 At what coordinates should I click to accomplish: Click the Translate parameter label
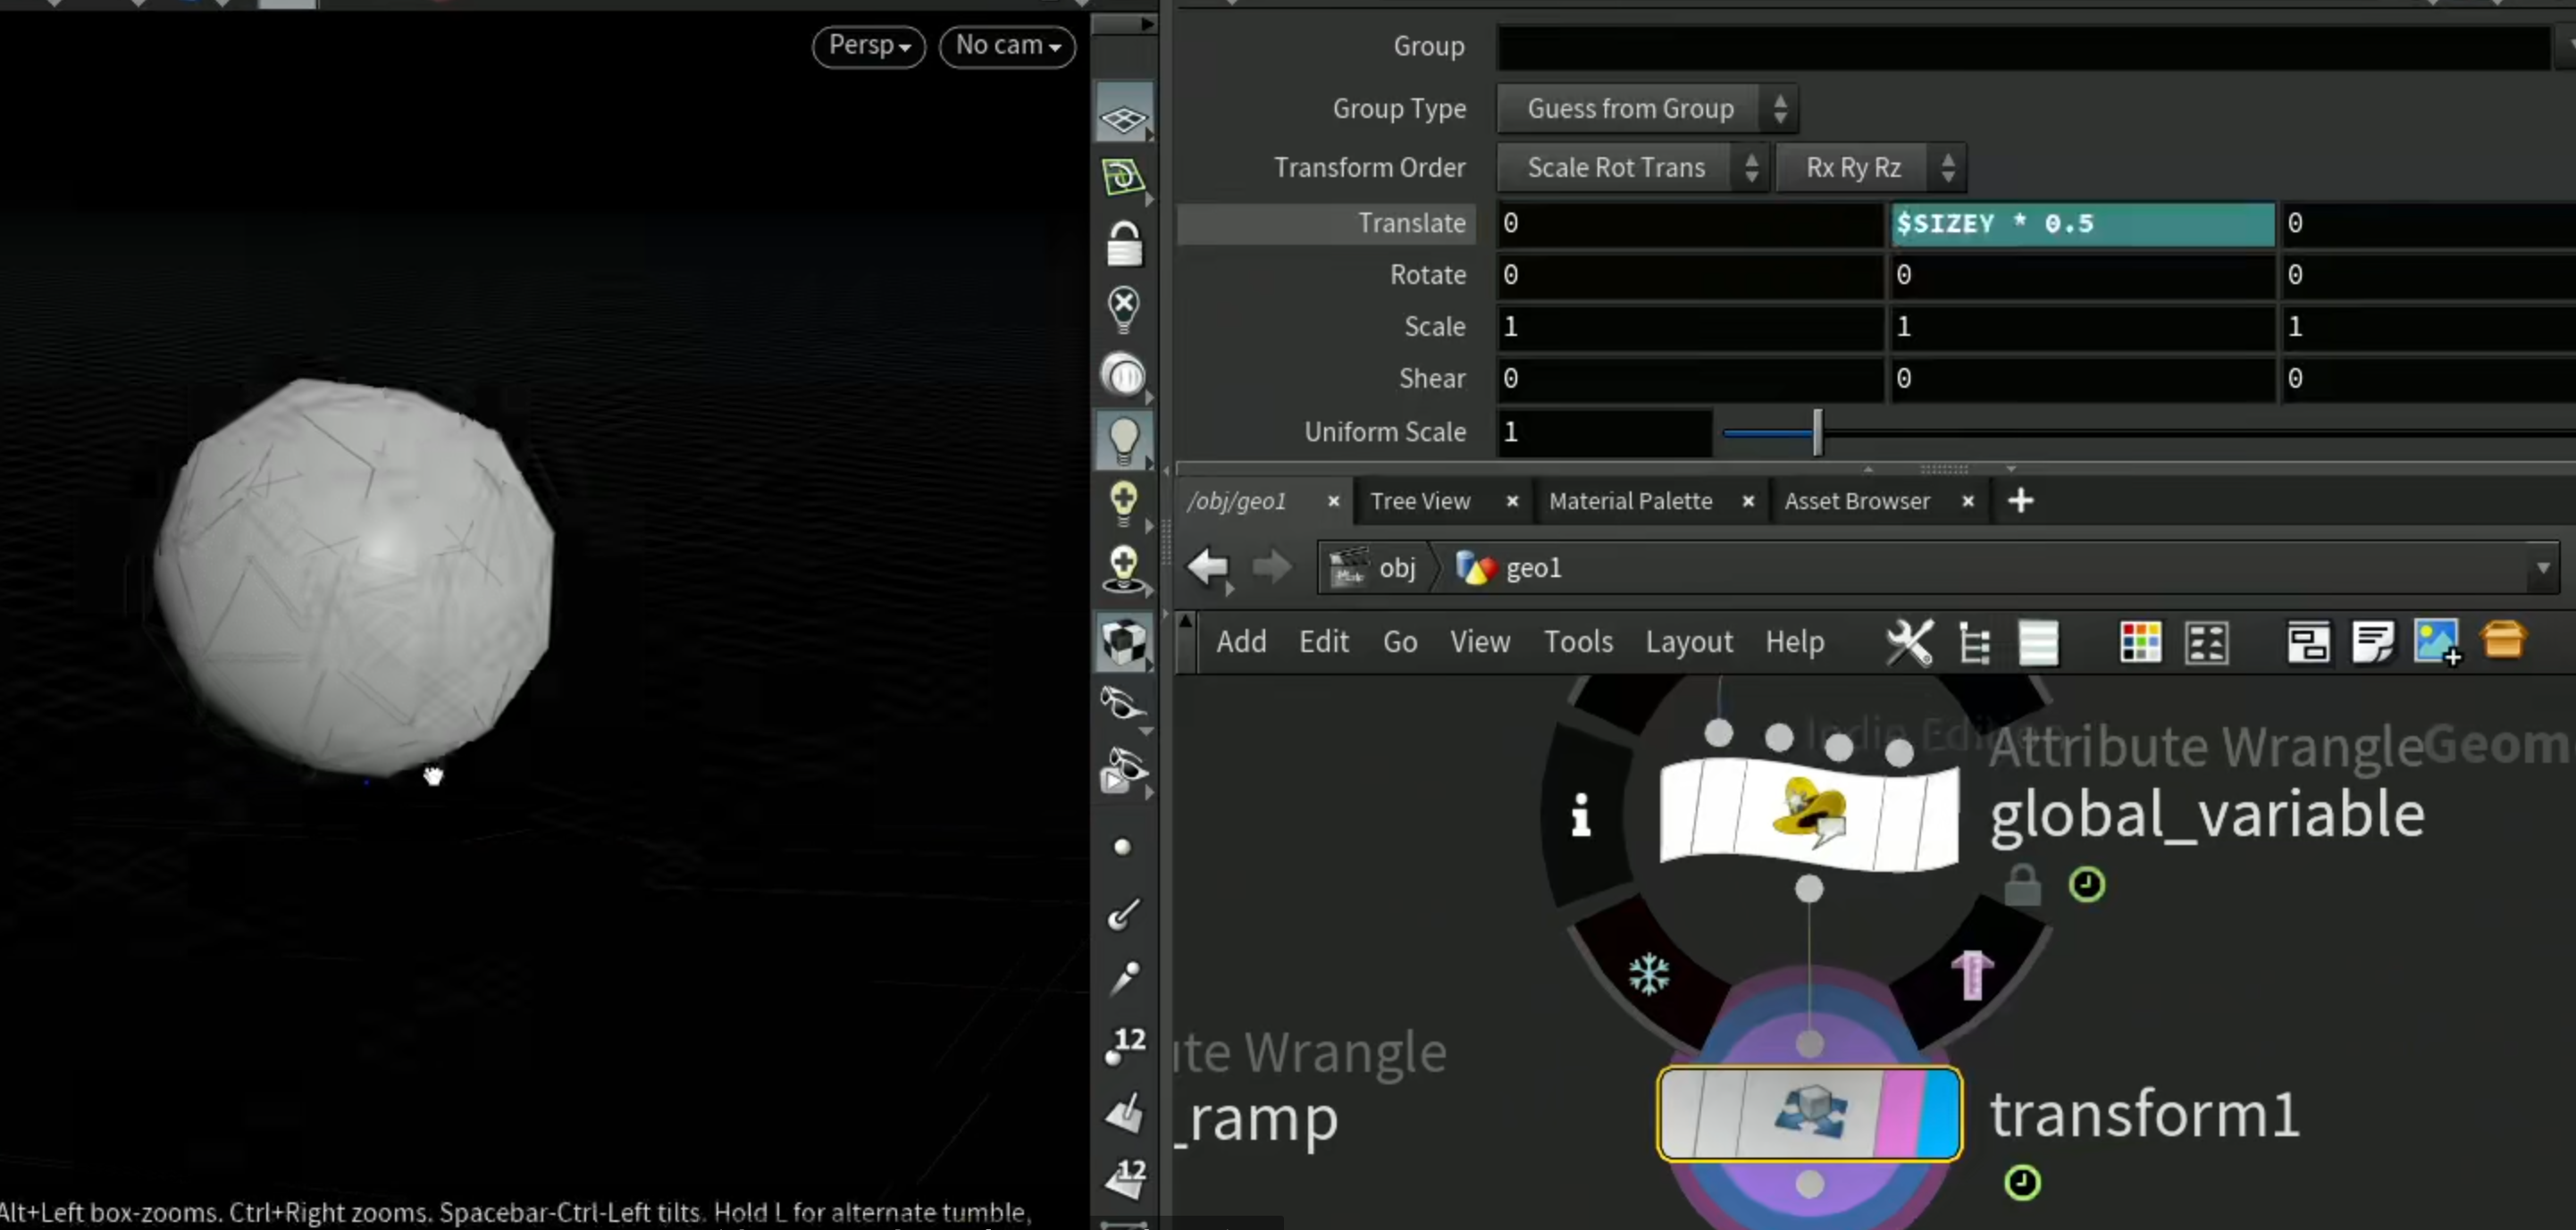coord(1411,223)
